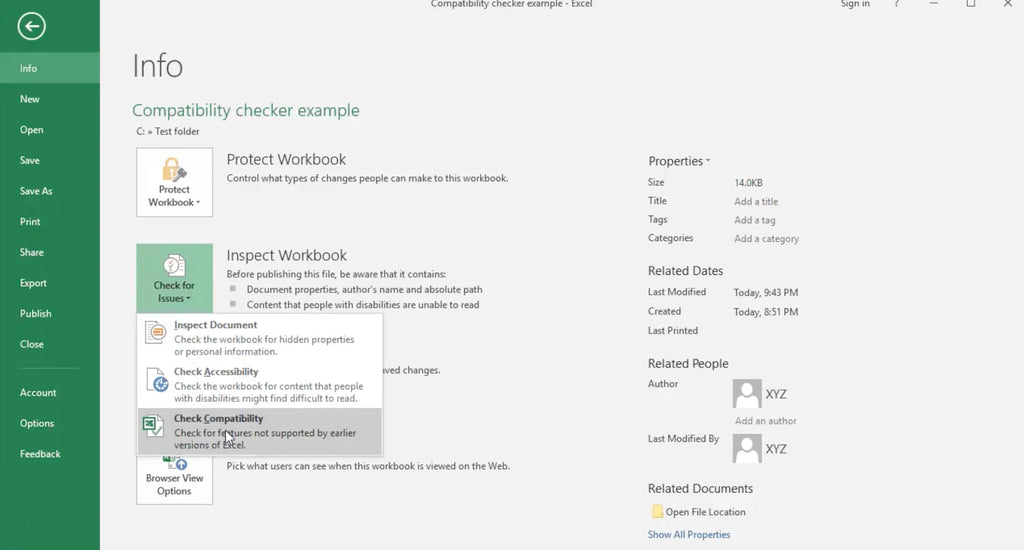This screenshot has width=1024, height=550.
Task: Click the Add a title field
Action: click(x=756, y=202)
